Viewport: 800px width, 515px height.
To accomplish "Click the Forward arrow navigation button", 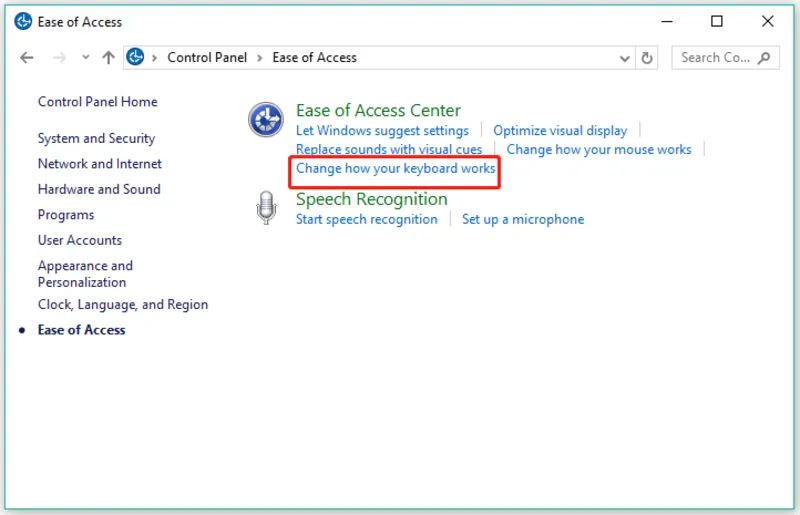I will (59, 58).
